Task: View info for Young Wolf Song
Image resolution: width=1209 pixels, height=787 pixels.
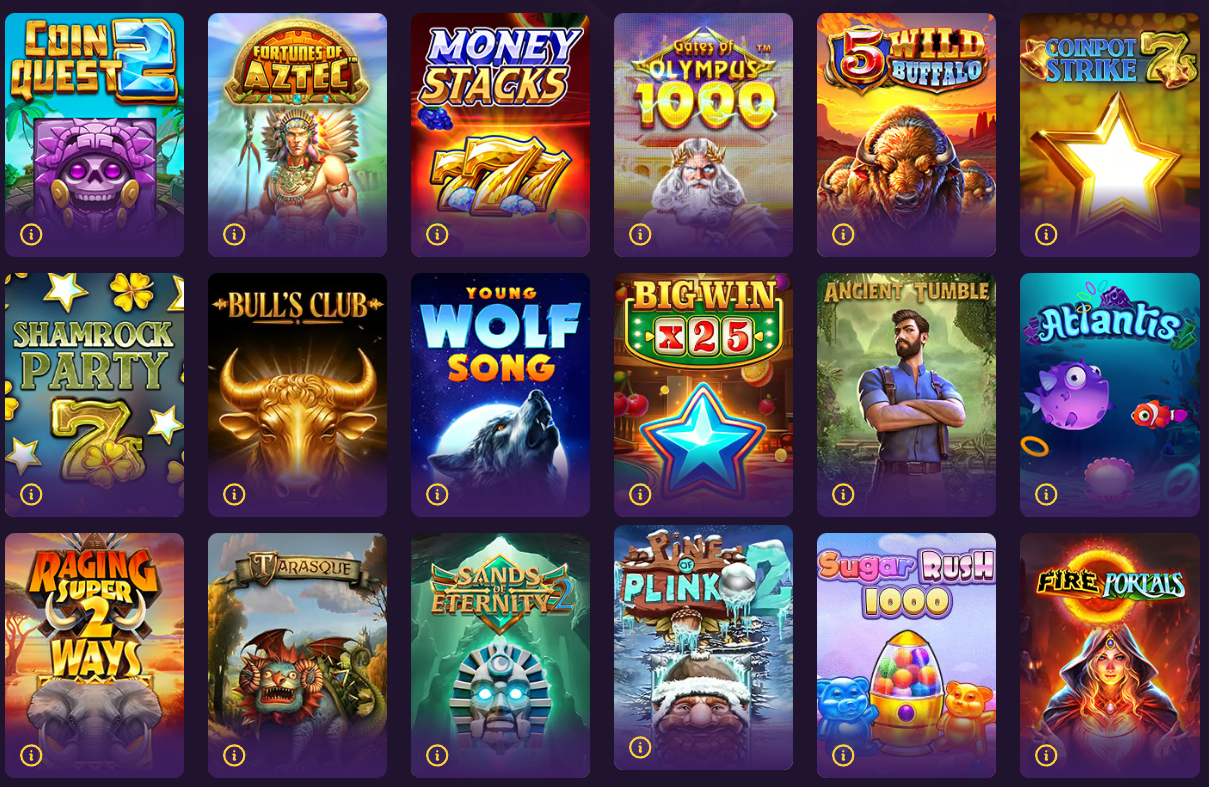Action: [x=437, y=494]
